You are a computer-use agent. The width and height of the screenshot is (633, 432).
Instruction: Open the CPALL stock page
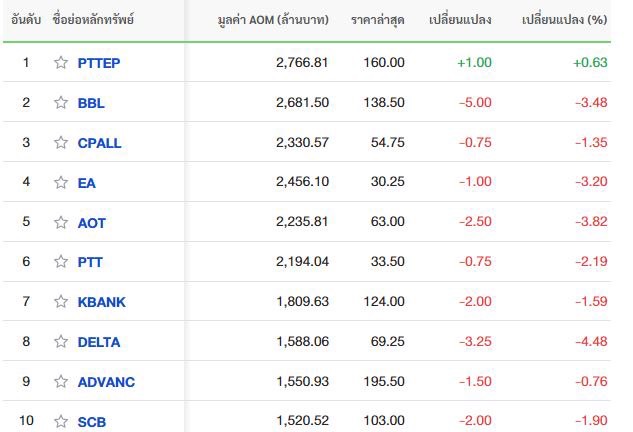(99, 143)
